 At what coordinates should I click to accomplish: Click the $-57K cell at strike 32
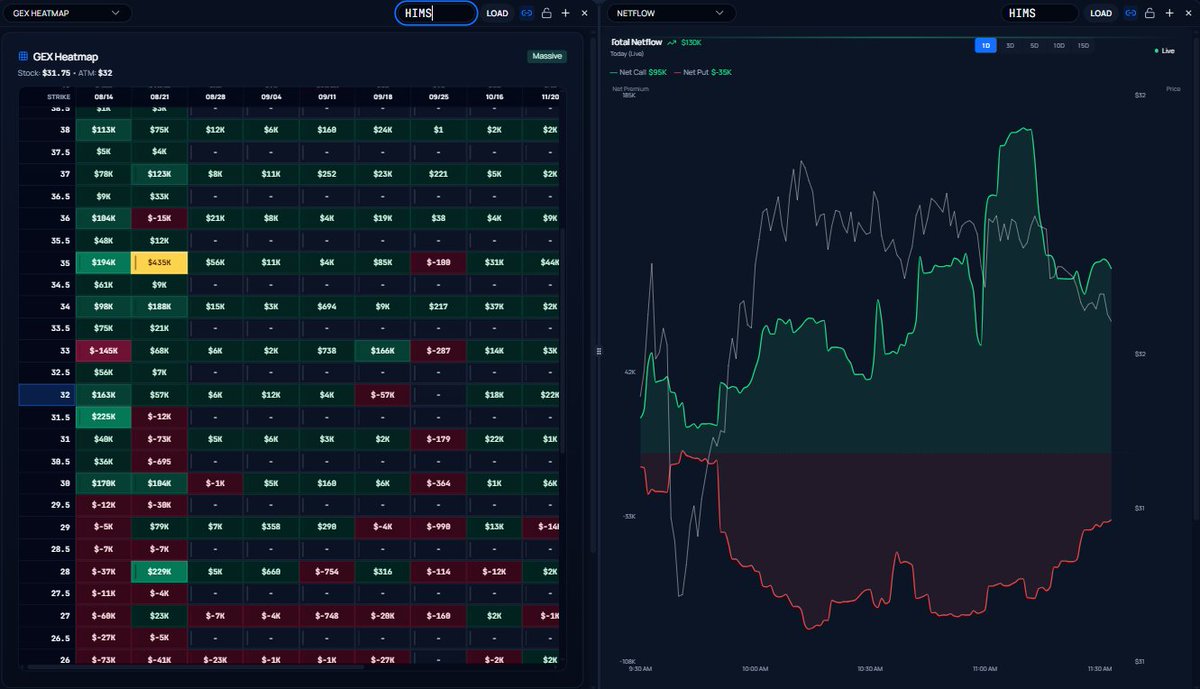click(383, 394)
